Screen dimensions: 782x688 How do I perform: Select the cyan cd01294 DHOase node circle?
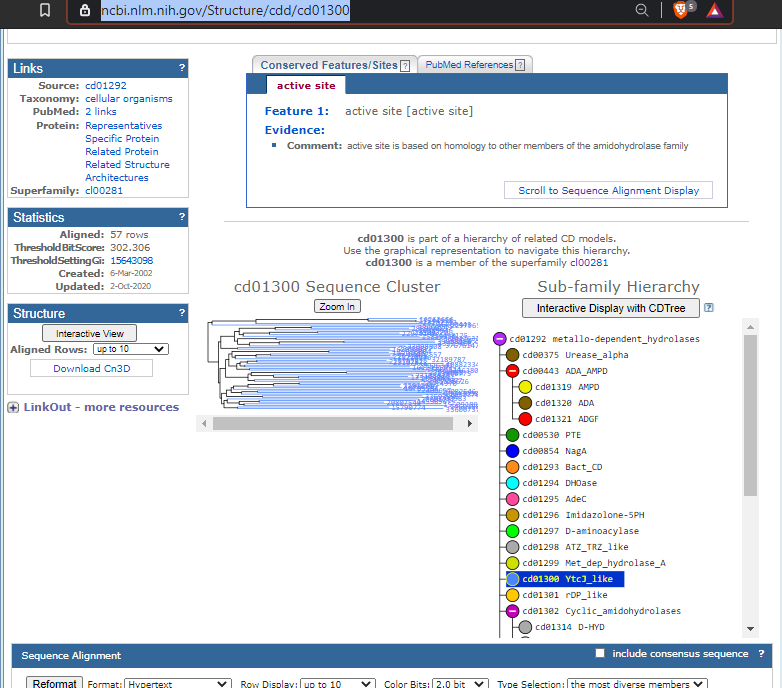[512, 483]
